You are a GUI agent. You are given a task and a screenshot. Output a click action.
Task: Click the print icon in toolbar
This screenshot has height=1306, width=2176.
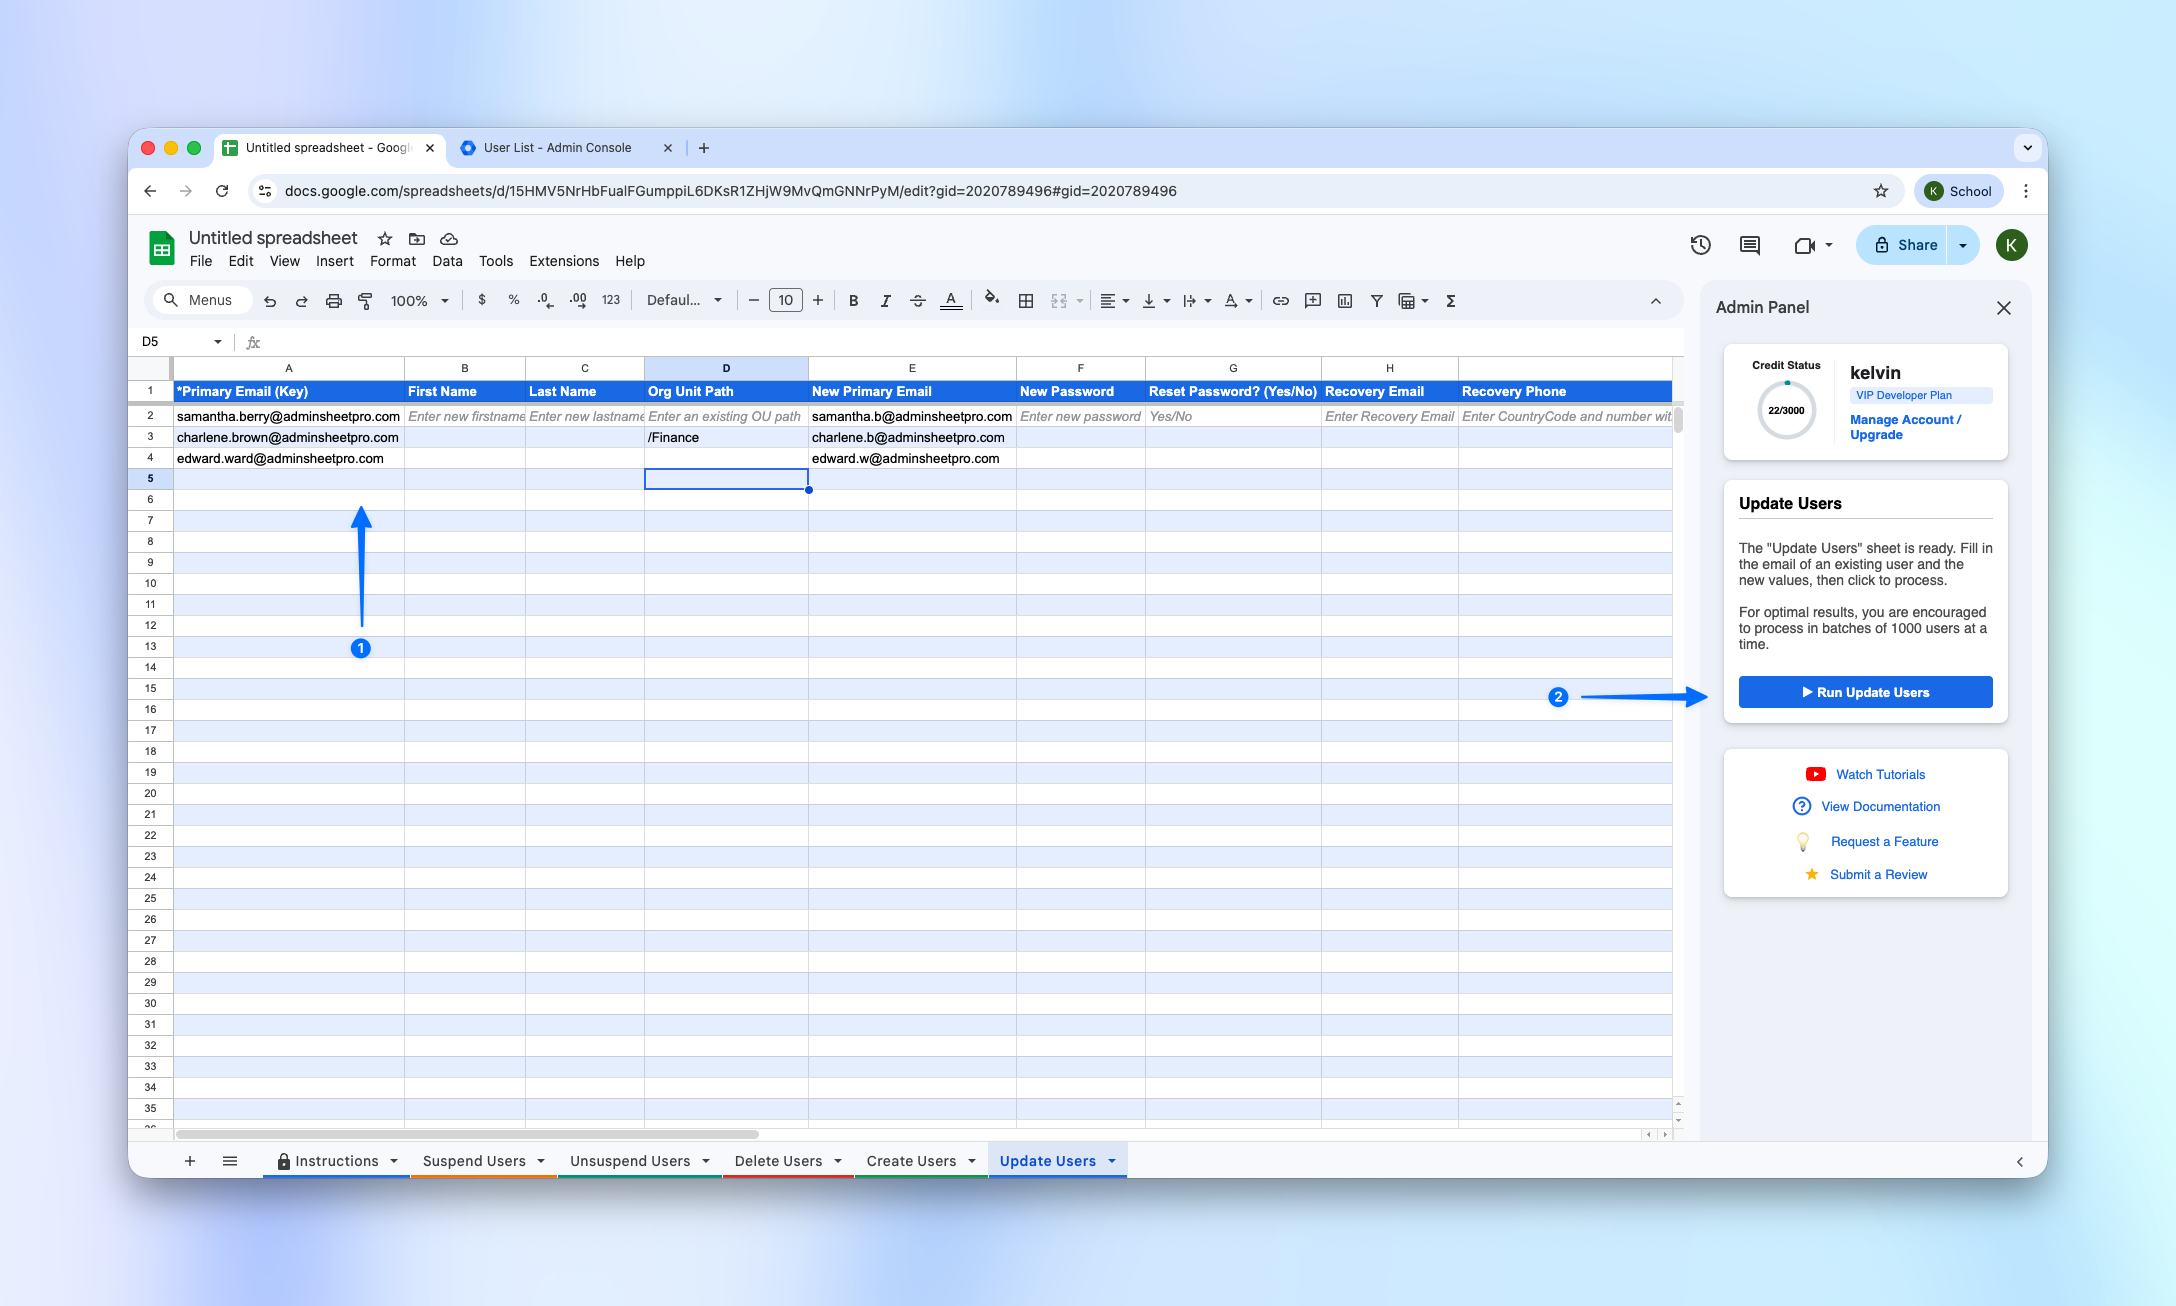click(x=334, y=301)
